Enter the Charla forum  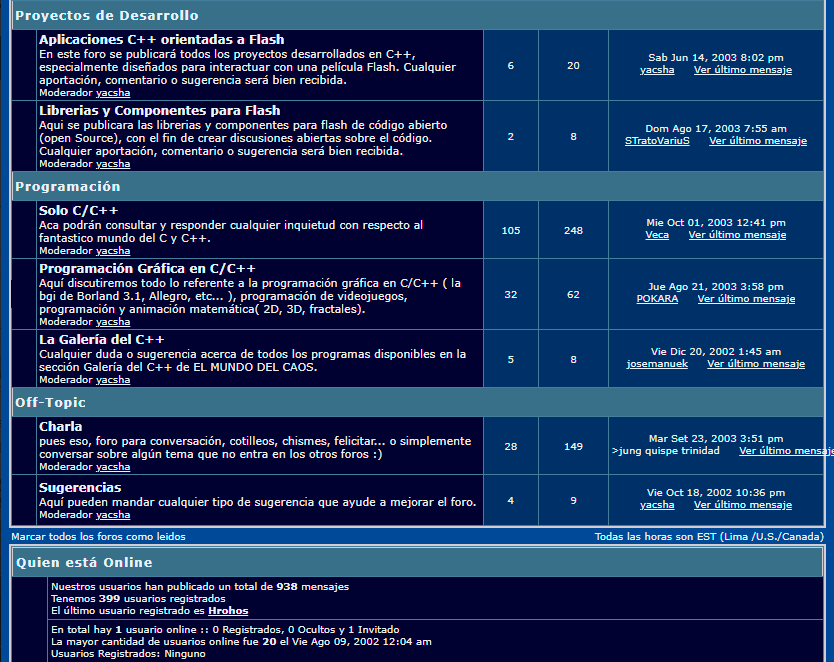pyautogui.click(x=60, y=426)
